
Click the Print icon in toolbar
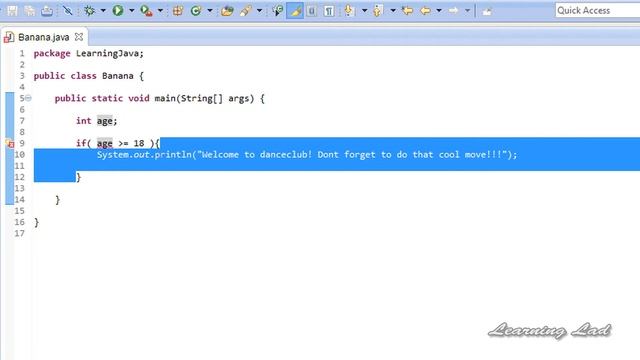coord(47,11)
